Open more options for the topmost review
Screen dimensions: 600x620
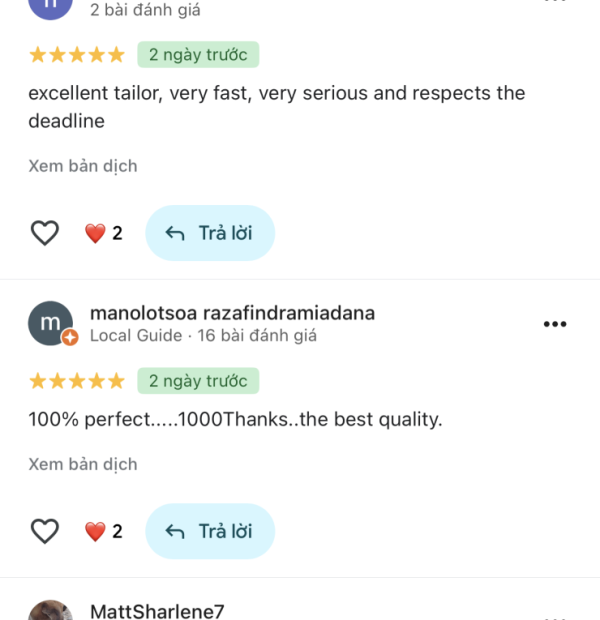coord(554,3)
